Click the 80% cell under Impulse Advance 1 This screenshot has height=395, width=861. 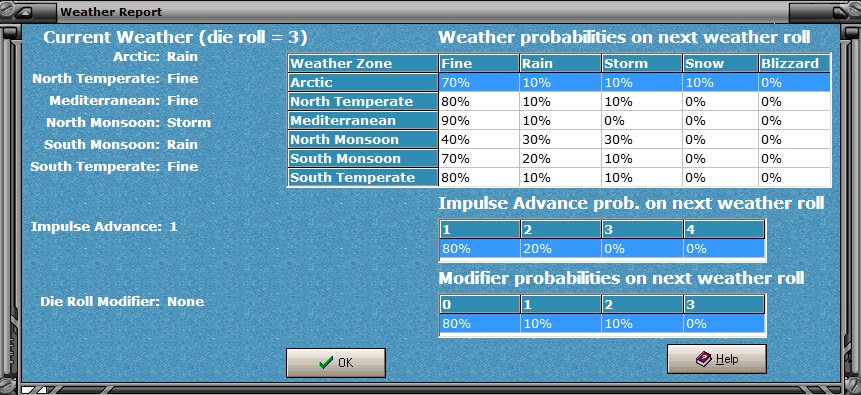[x=479, y=248]
